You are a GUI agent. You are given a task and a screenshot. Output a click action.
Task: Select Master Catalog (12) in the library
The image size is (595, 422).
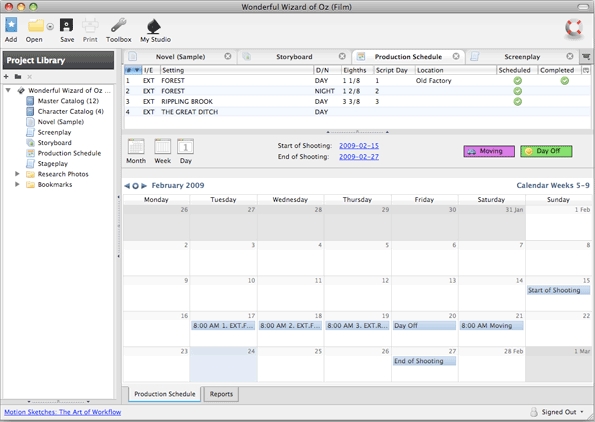coord(68,101)
